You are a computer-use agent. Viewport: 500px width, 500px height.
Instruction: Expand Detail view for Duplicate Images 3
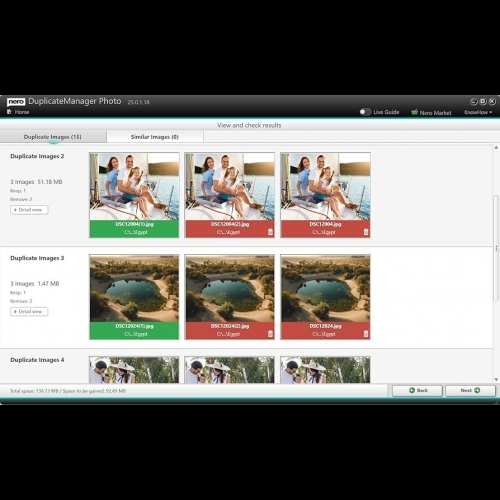[x=29, y=312]
